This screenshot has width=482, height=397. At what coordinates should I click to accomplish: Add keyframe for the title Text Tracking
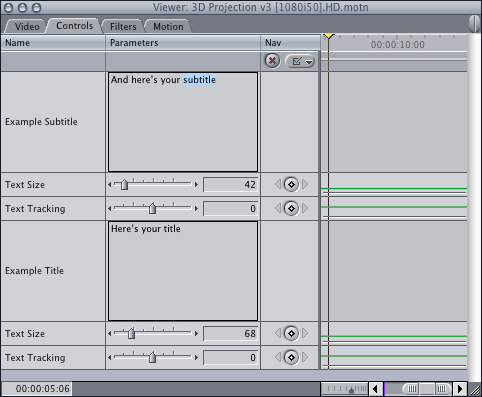(291, 357)
